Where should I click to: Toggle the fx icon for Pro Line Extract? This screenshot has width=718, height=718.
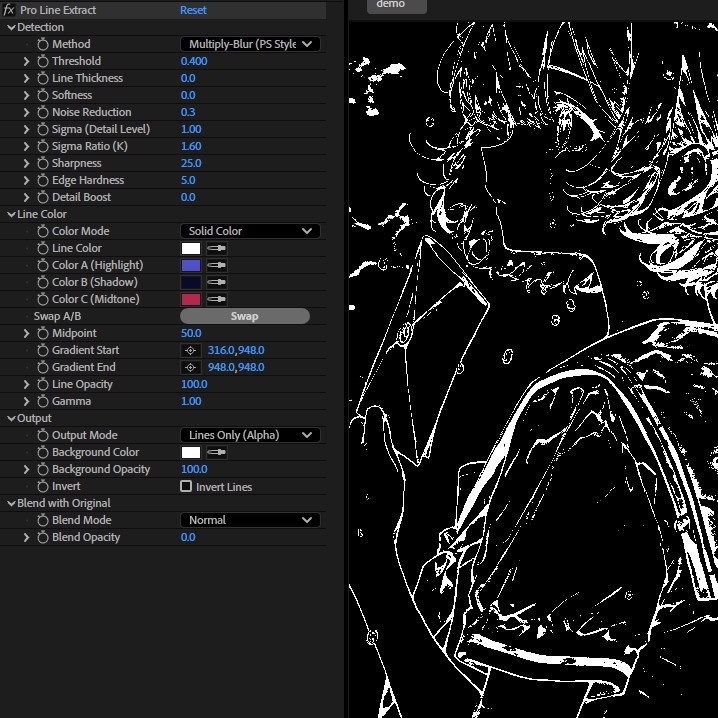(x=9, y=10)
